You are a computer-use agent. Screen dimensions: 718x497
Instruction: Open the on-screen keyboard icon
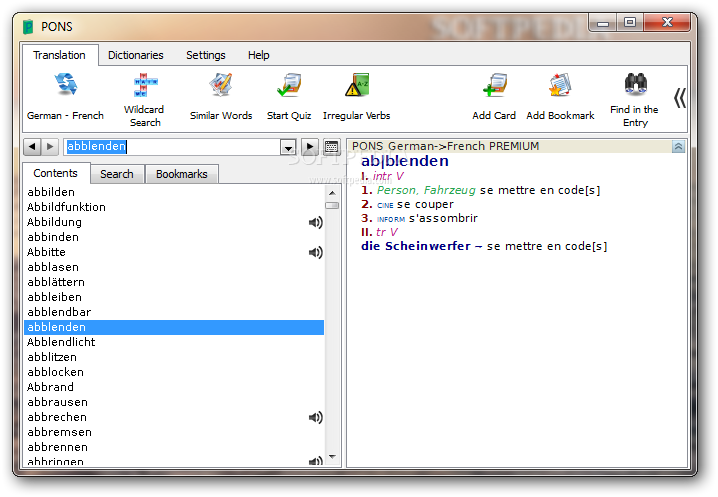click(331, 147)
